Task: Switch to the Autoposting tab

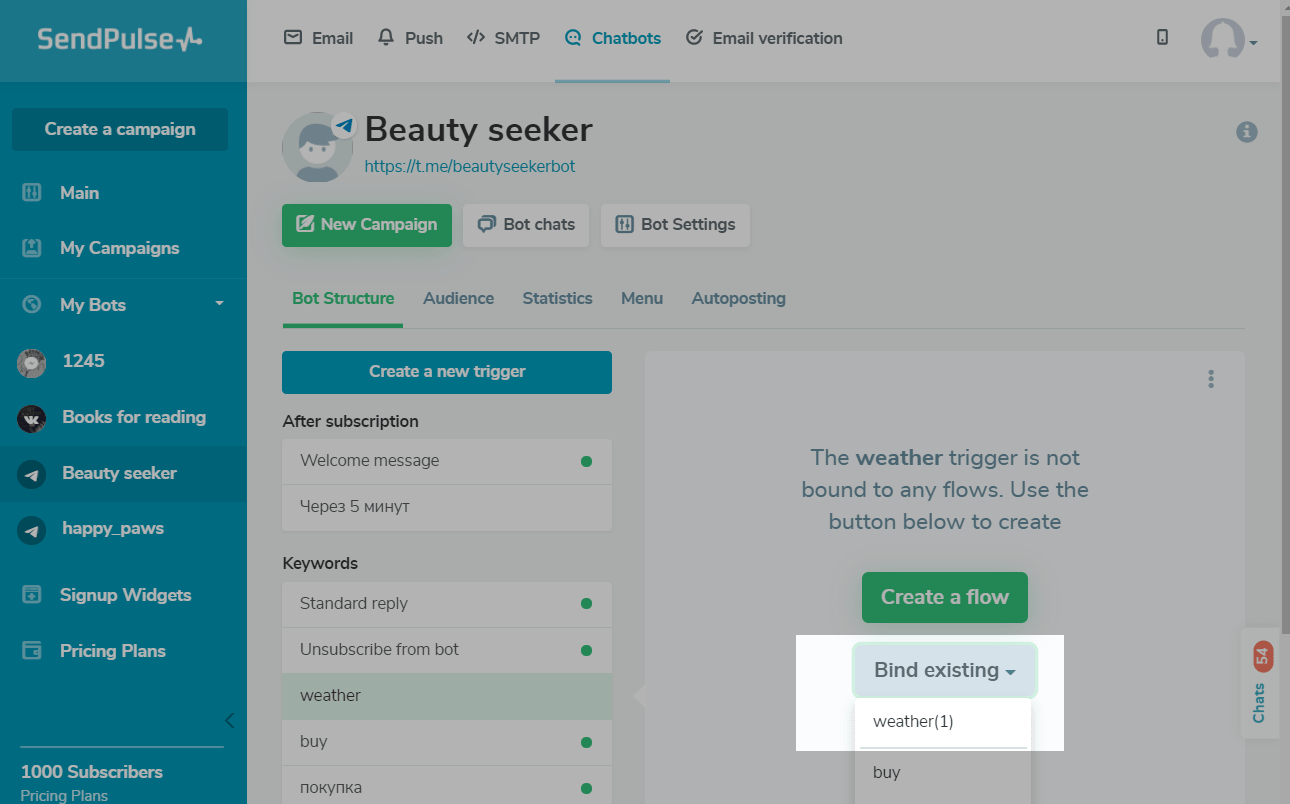Action: tap(738, 298)
